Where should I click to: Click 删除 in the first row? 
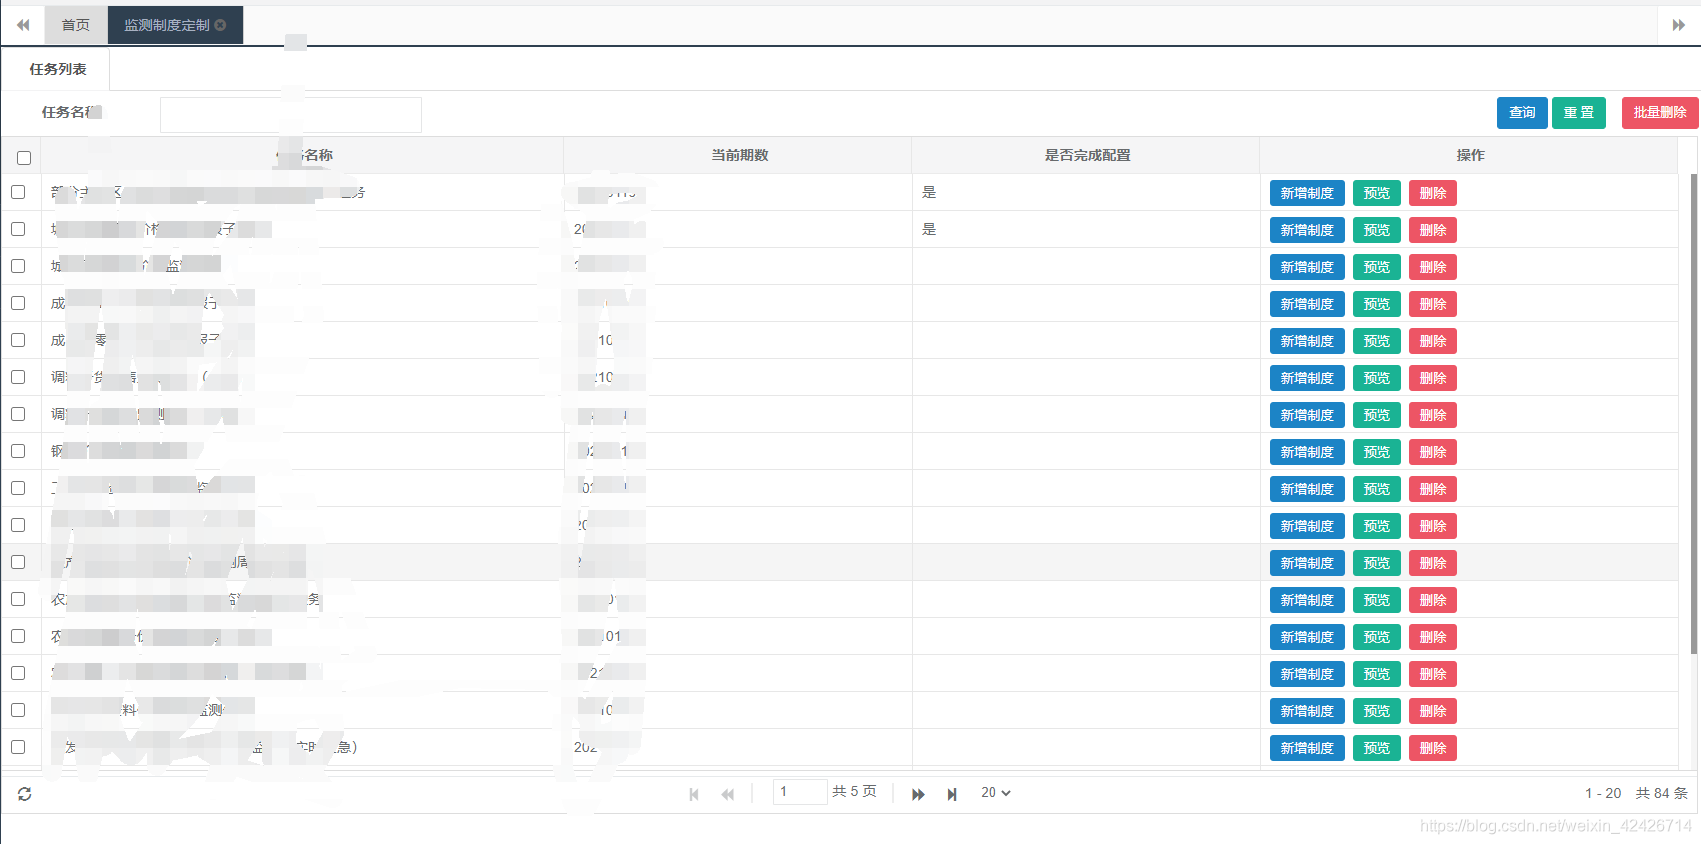tap(1433, 193)
